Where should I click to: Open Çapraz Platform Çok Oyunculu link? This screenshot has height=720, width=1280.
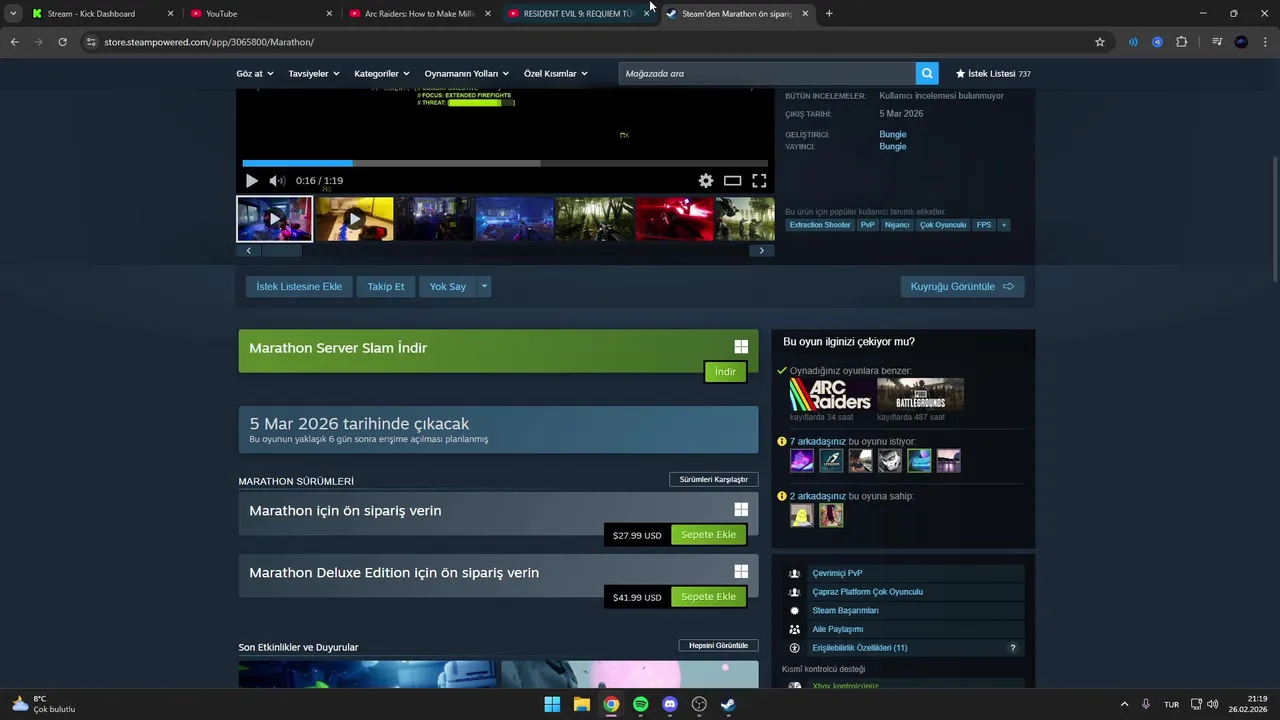pos(867,592)
